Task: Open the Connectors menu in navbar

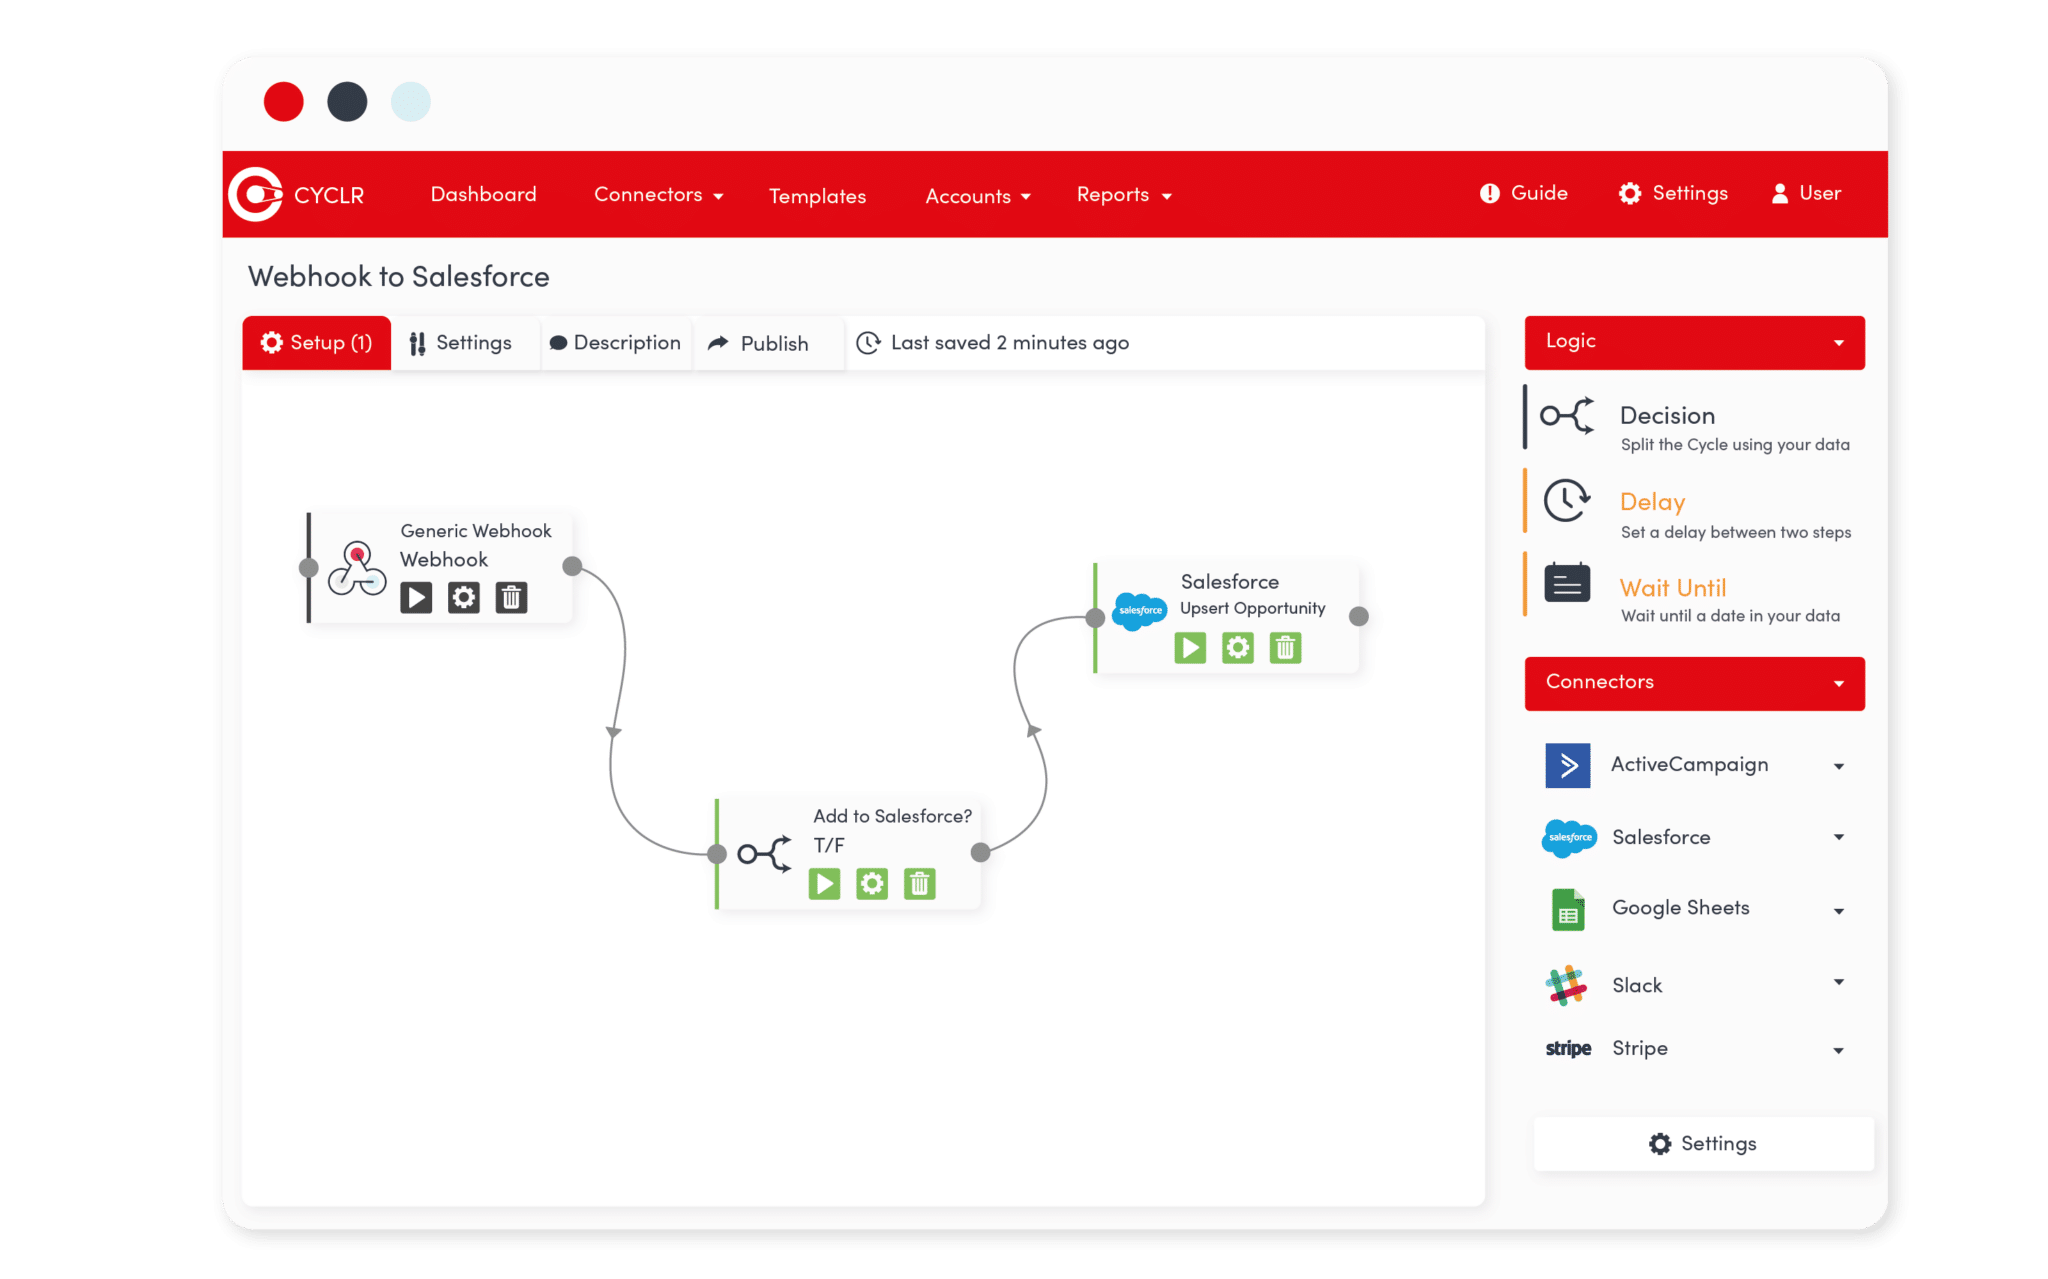Action: 658,195
